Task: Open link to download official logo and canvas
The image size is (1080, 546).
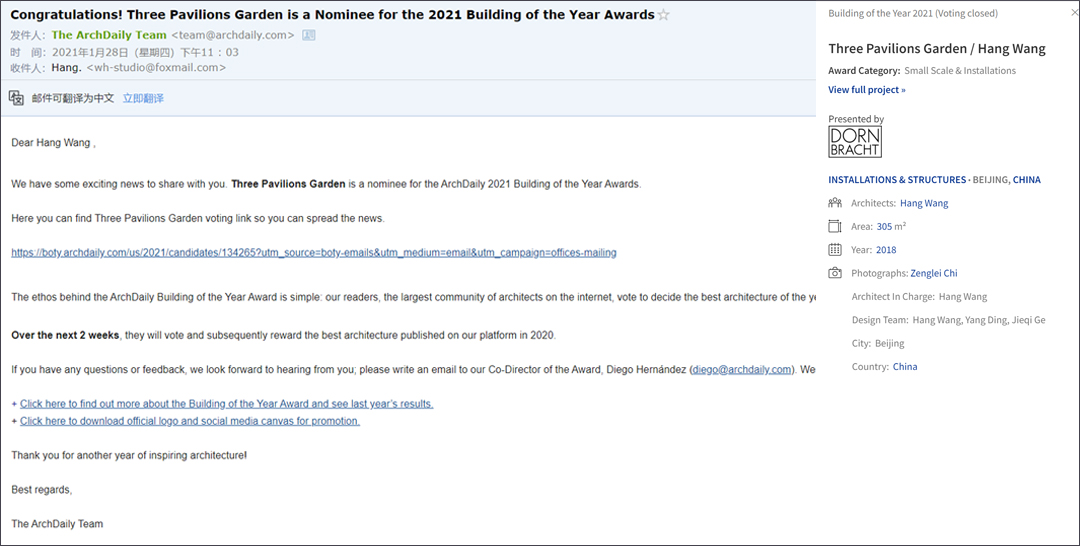Action: pos(190,421)
